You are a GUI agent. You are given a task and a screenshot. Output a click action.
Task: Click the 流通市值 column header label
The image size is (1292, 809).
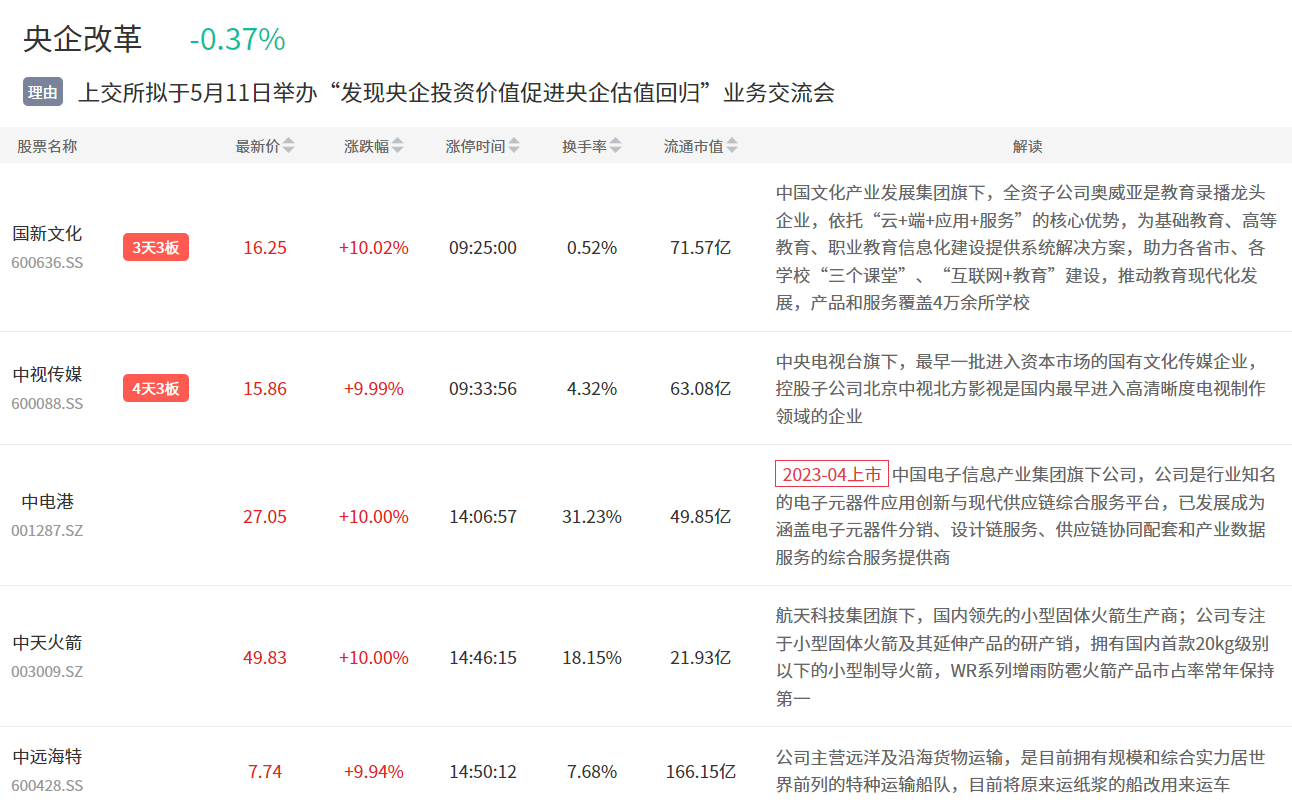pos(693,146)
